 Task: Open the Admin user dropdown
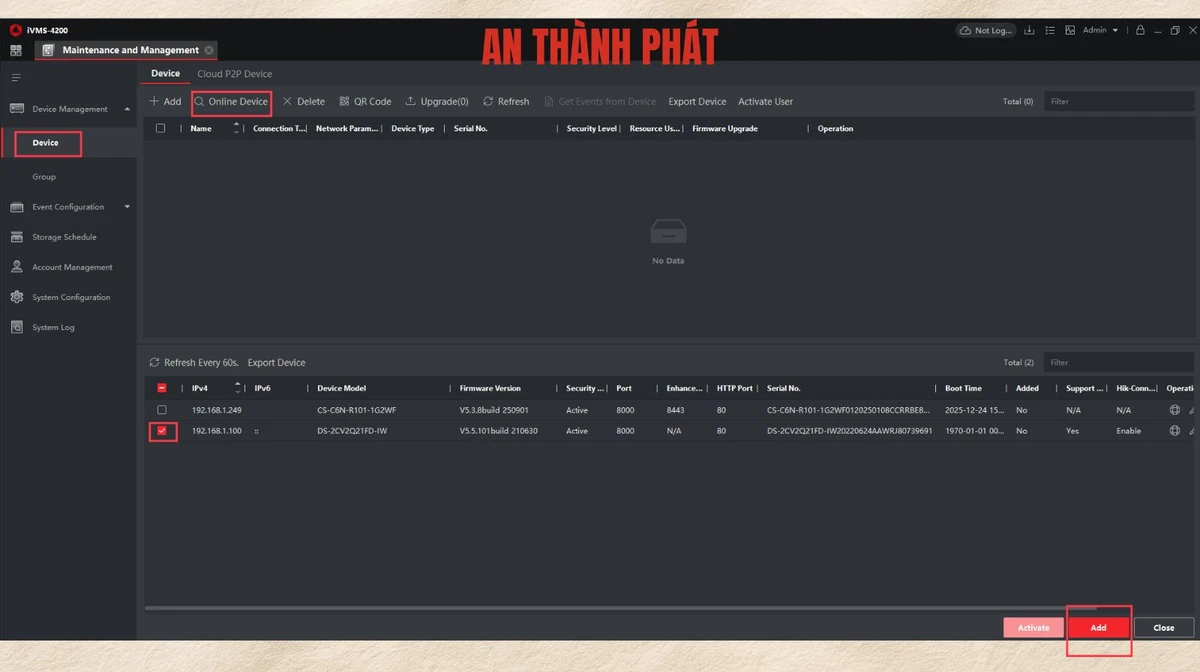[x=1100, y=31]
